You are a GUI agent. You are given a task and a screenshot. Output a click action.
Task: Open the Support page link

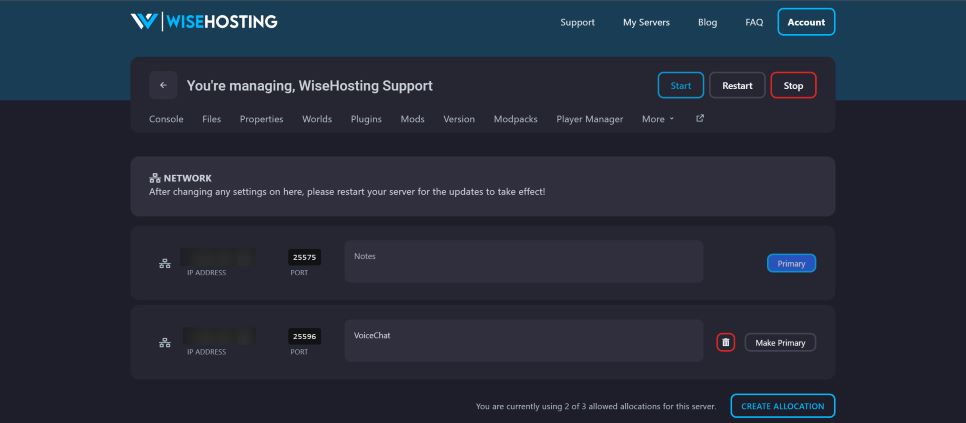pos(577,22)
